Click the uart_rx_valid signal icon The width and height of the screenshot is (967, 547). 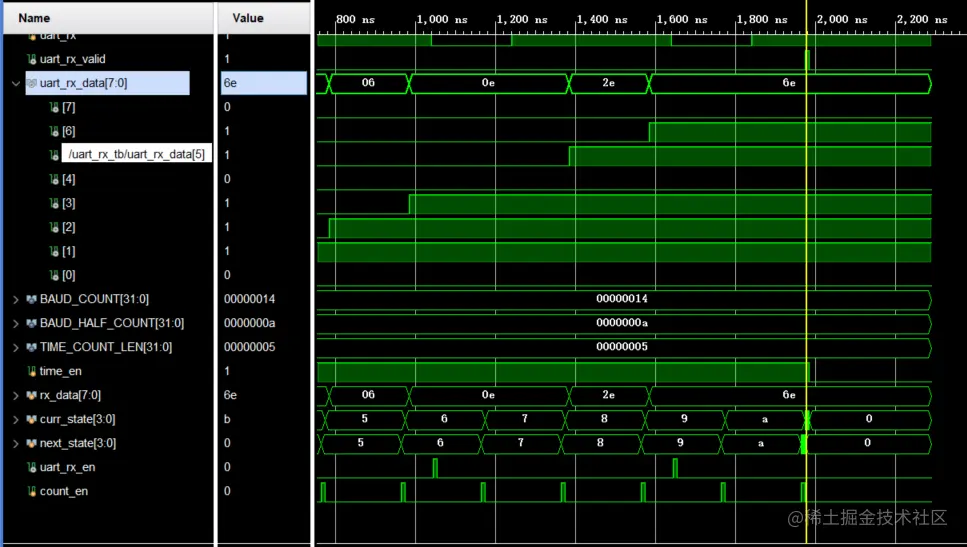coord(31,59)
